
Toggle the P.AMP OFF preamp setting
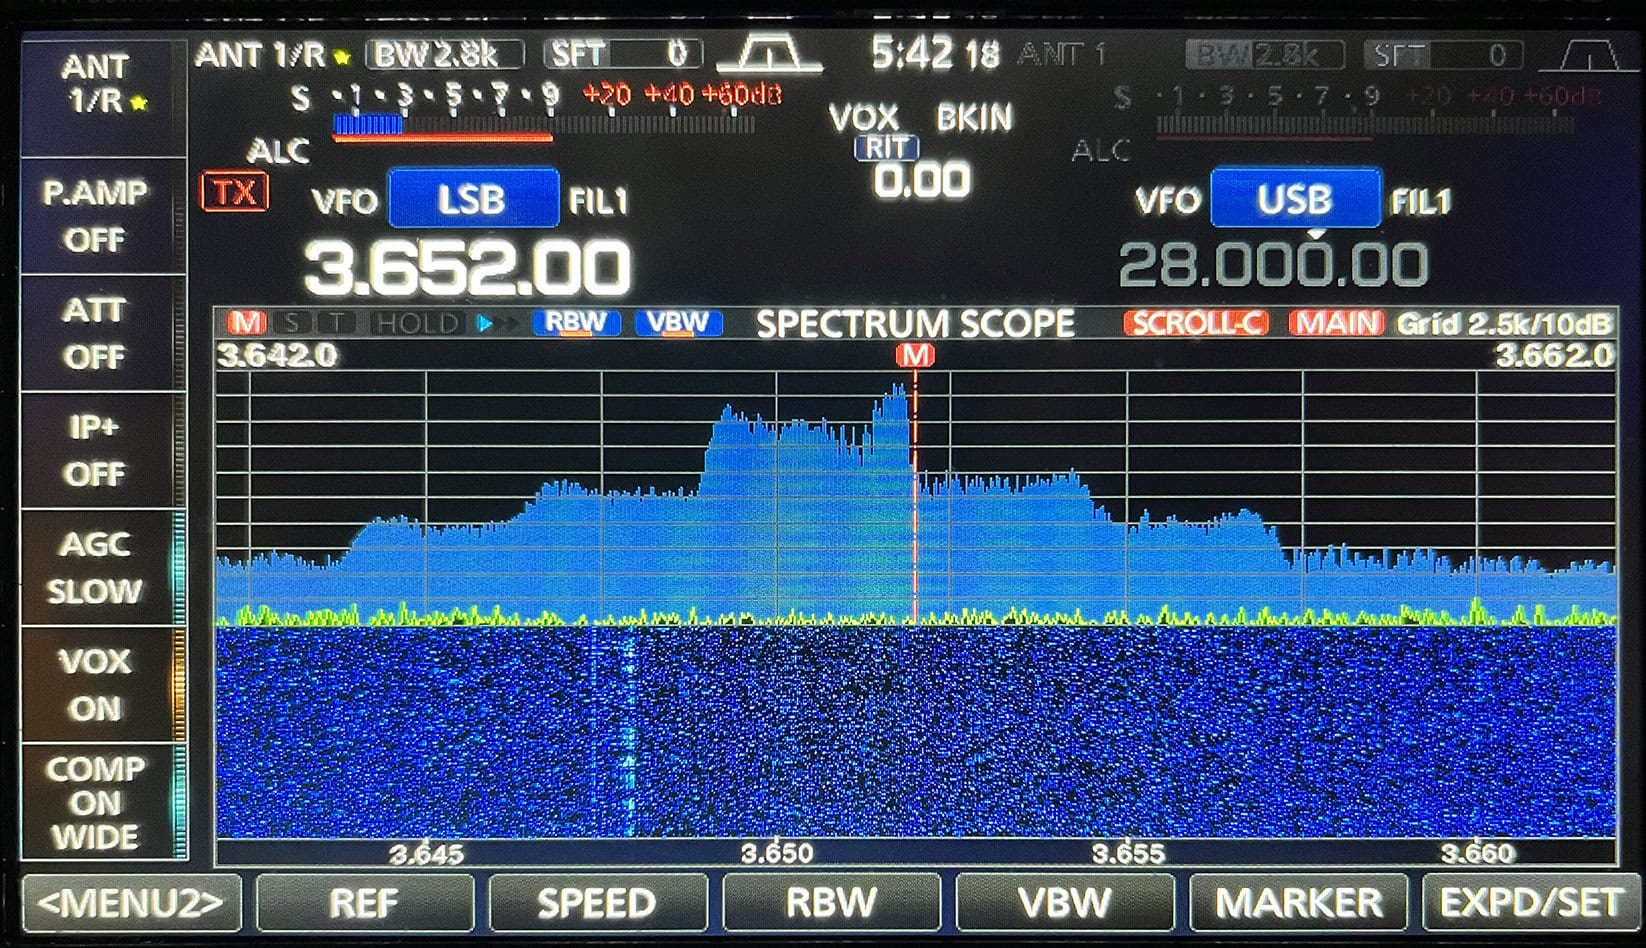click(95, 215)
